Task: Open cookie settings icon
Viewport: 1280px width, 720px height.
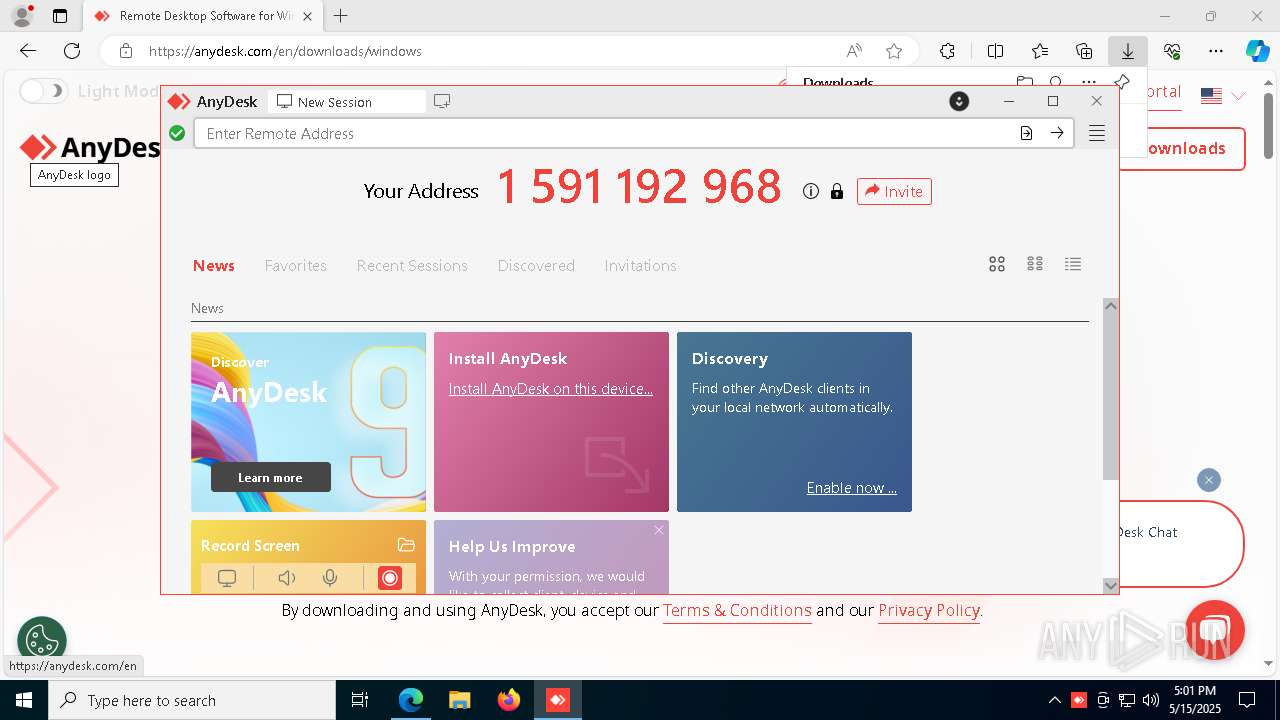Action: (x=42, y=640)
